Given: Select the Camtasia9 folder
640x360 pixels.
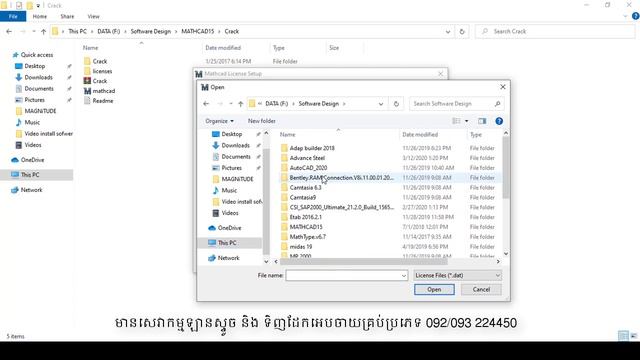Looking at the screenshot, I should pyautogui.click(x=302, y=198).
